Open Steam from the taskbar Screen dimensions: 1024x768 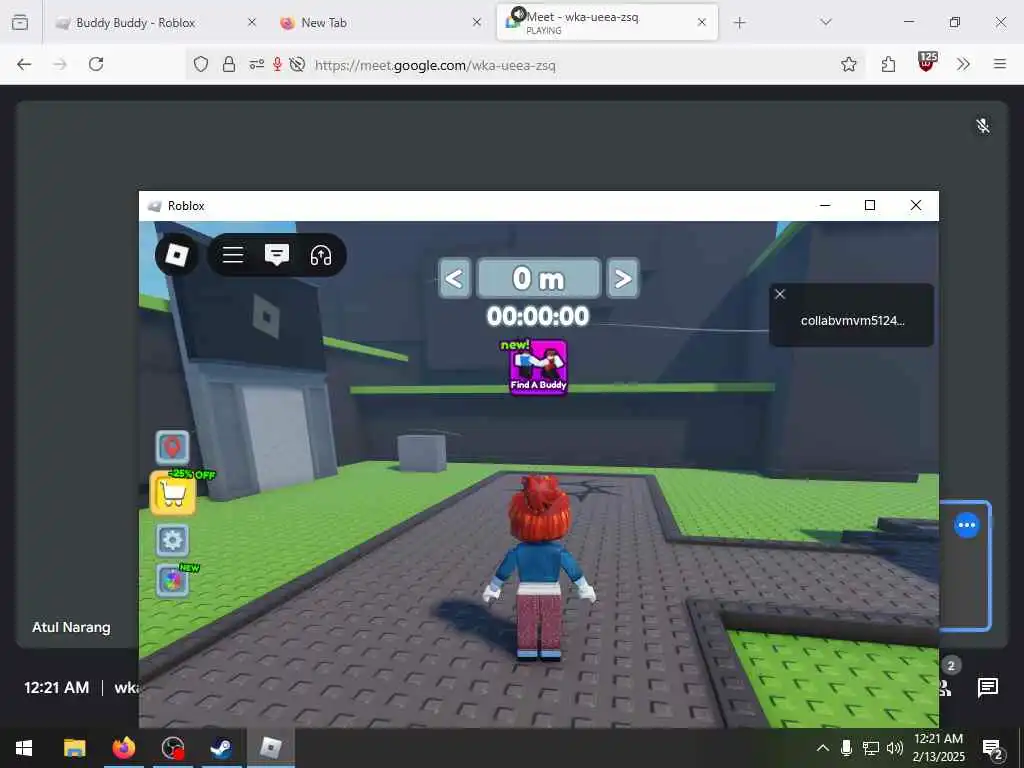coord(221,748)
